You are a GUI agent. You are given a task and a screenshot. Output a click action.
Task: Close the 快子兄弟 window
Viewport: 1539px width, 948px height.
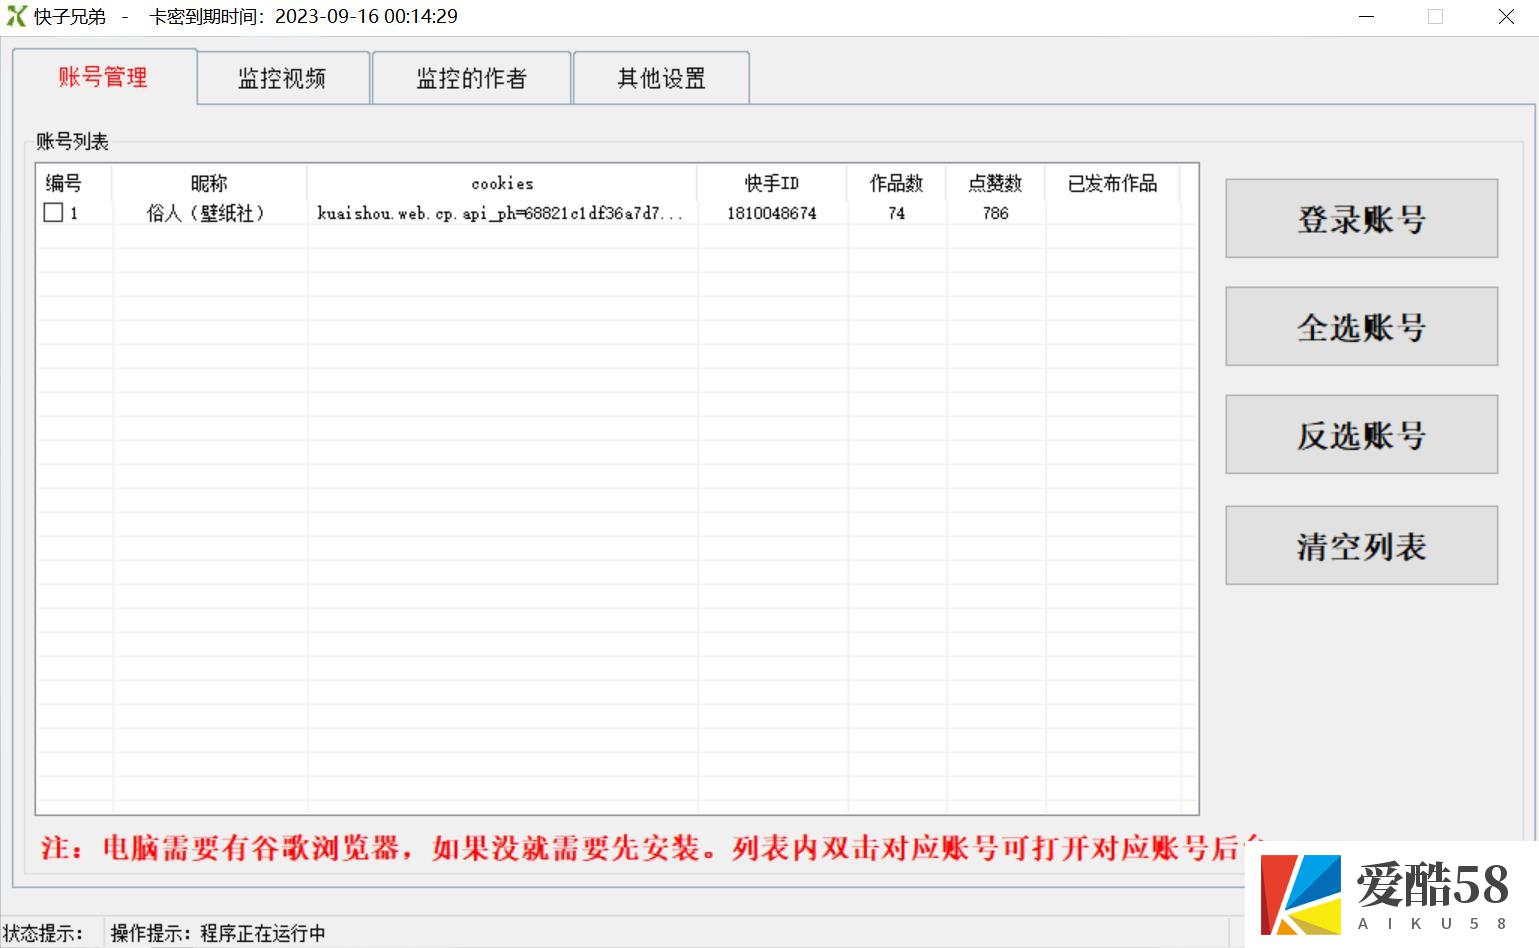click(1506, 17)
